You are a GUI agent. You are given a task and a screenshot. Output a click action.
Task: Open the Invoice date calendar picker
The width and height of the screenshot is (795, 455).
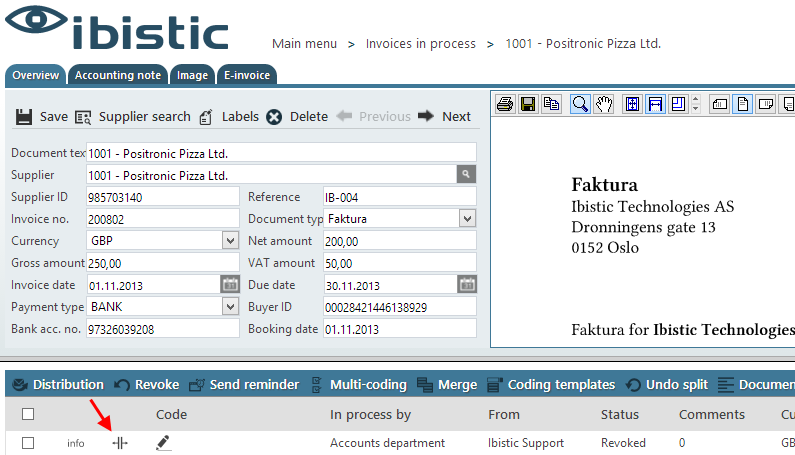click(230, 285)
